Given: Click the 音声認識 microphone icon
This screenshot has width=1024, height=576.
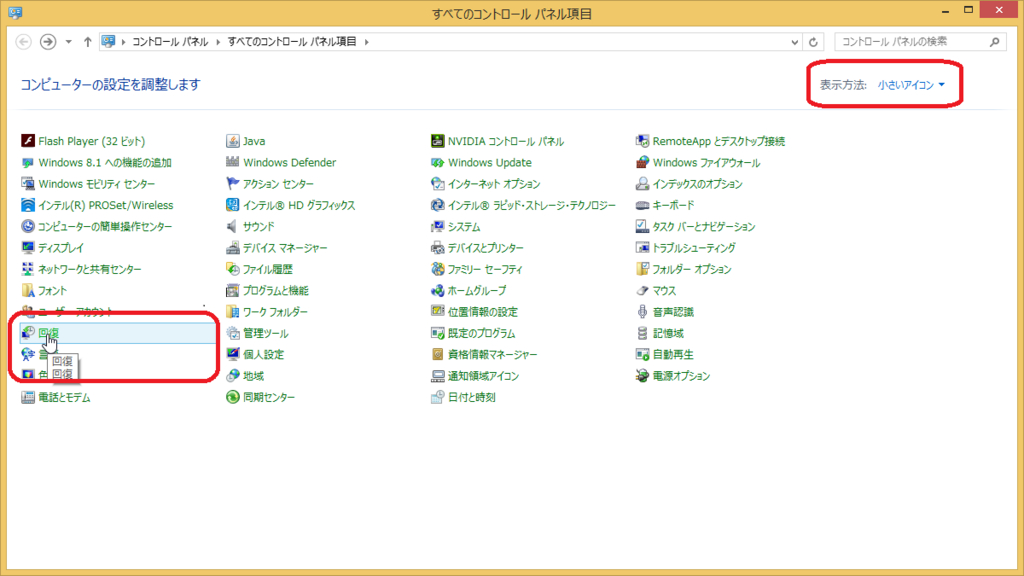Looking at the screenshot, I should (x=643, y=312).
